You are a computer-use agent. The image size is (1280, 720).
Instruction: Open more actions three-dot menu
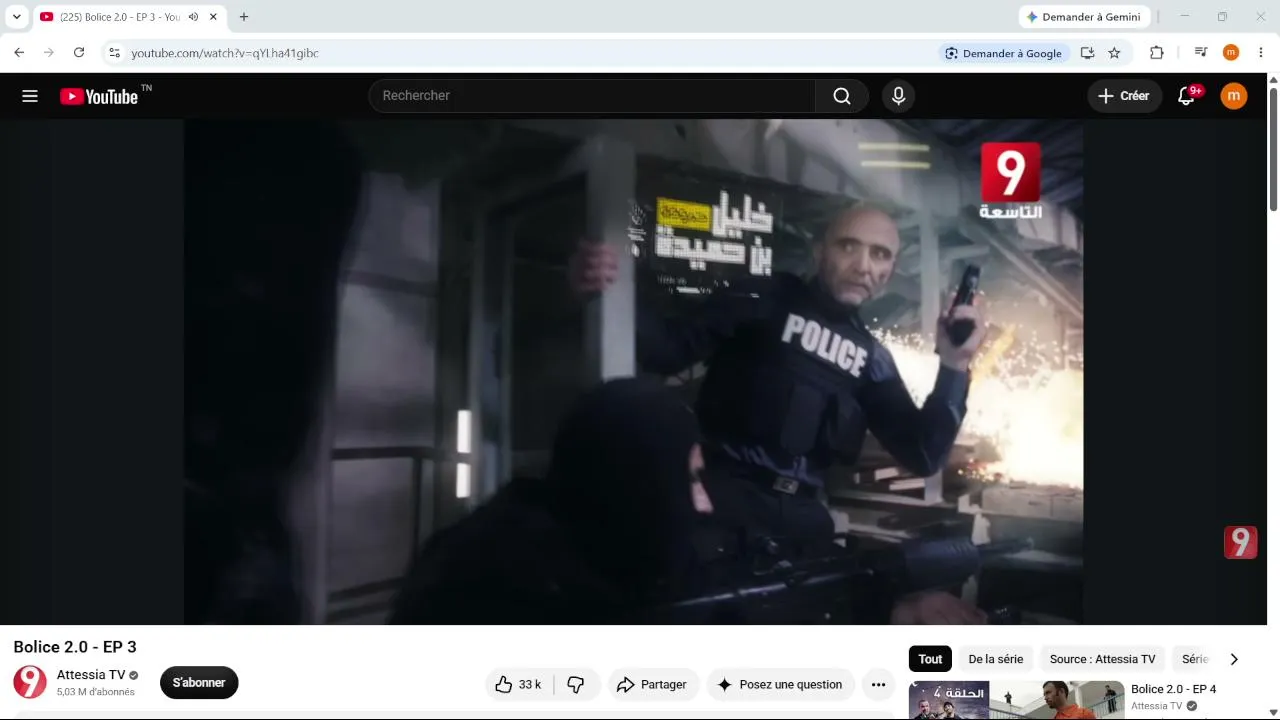(878, 685)
